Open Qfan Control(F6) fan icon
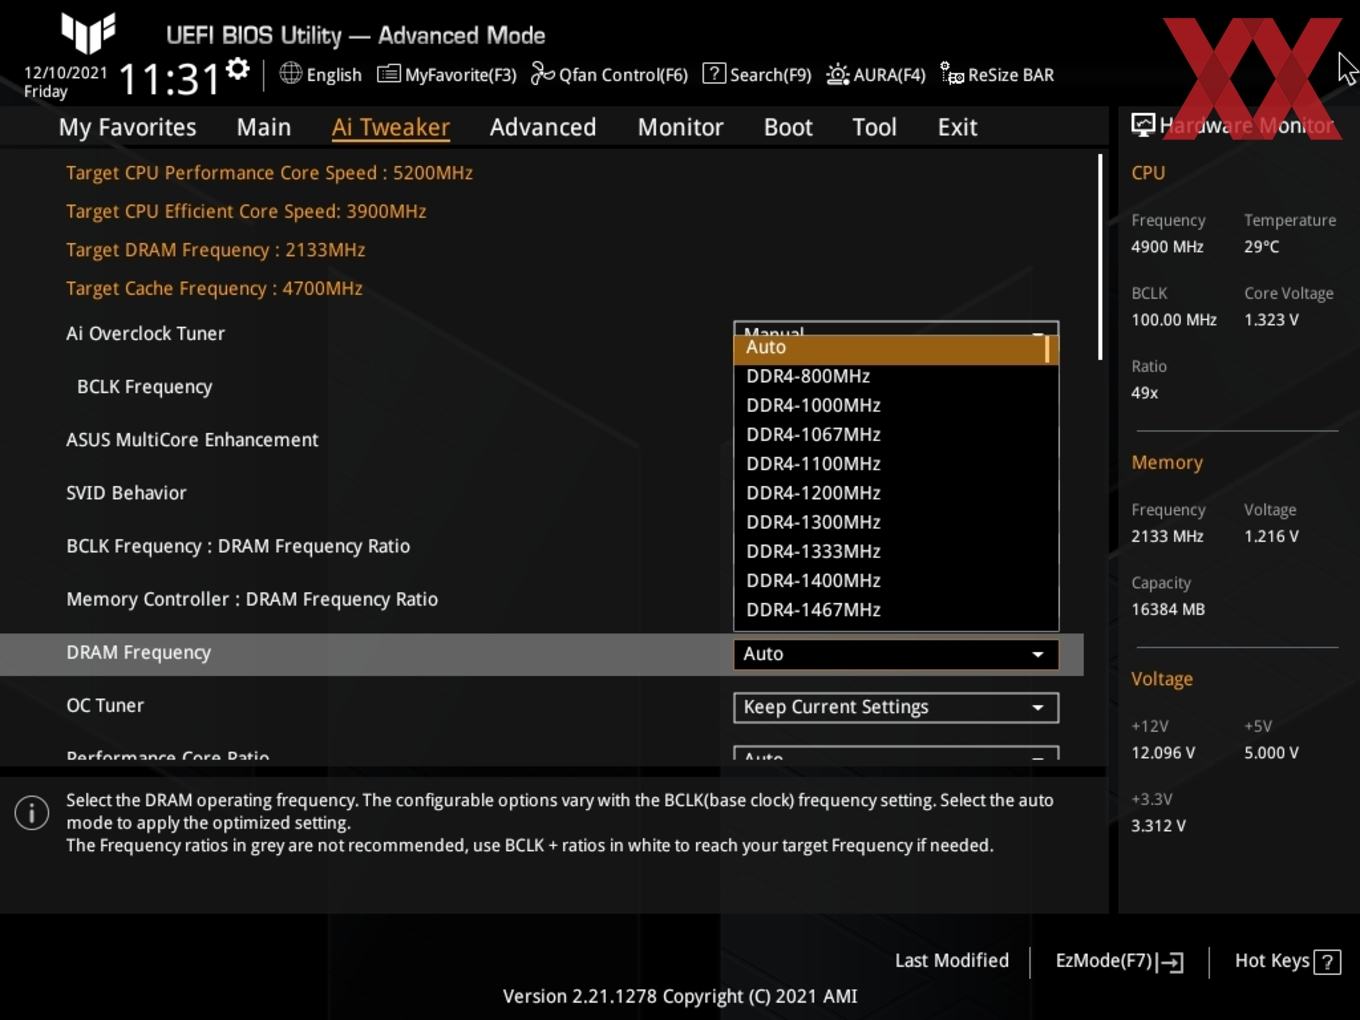 point(542,74)
